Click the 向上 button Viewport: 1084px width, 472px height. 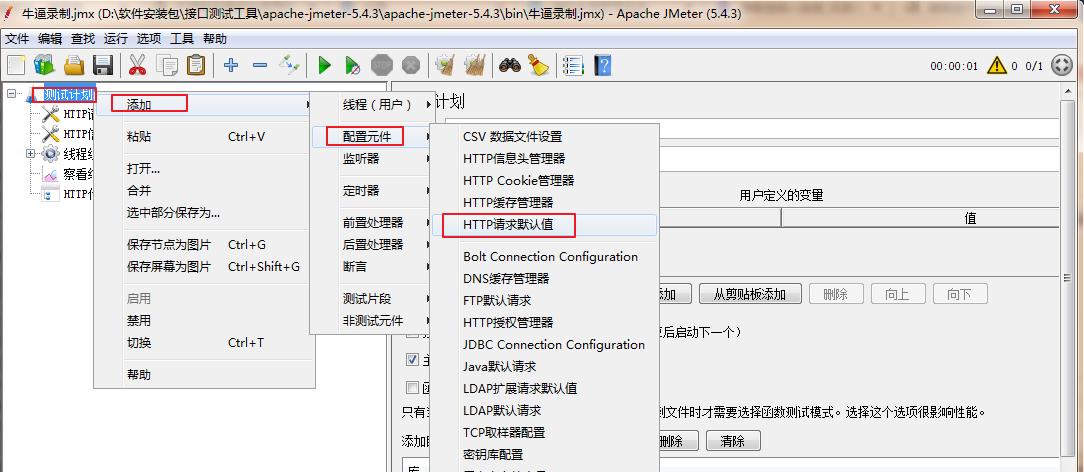click(897, 294)
